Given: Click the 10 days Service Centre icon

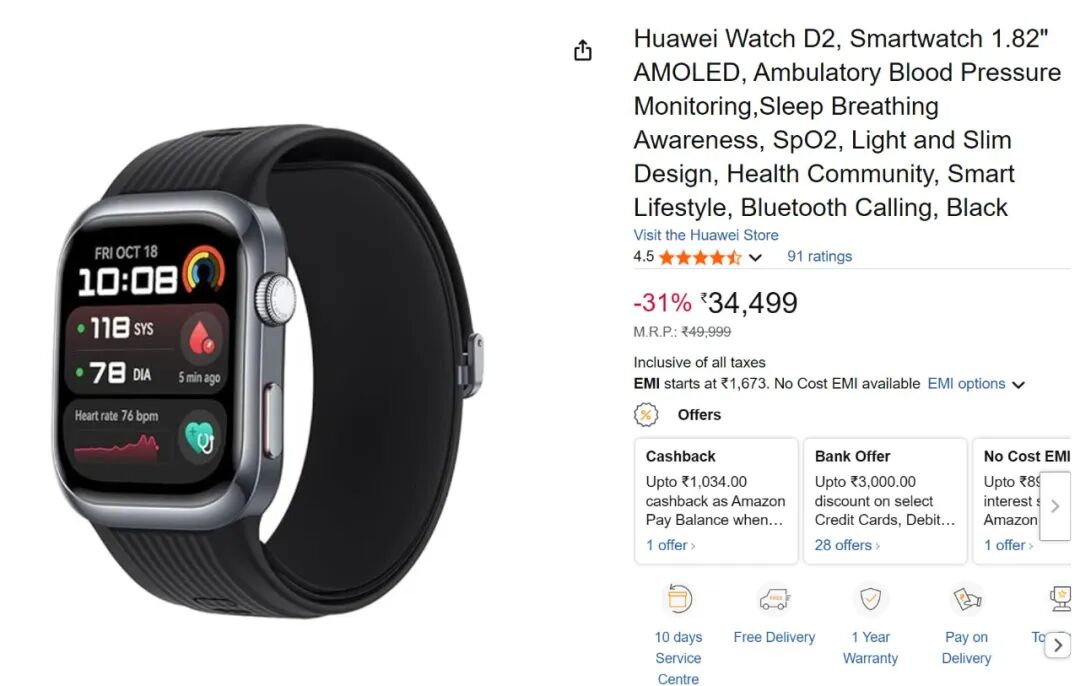Looking at the screenshot, I should tap(678, 598).
